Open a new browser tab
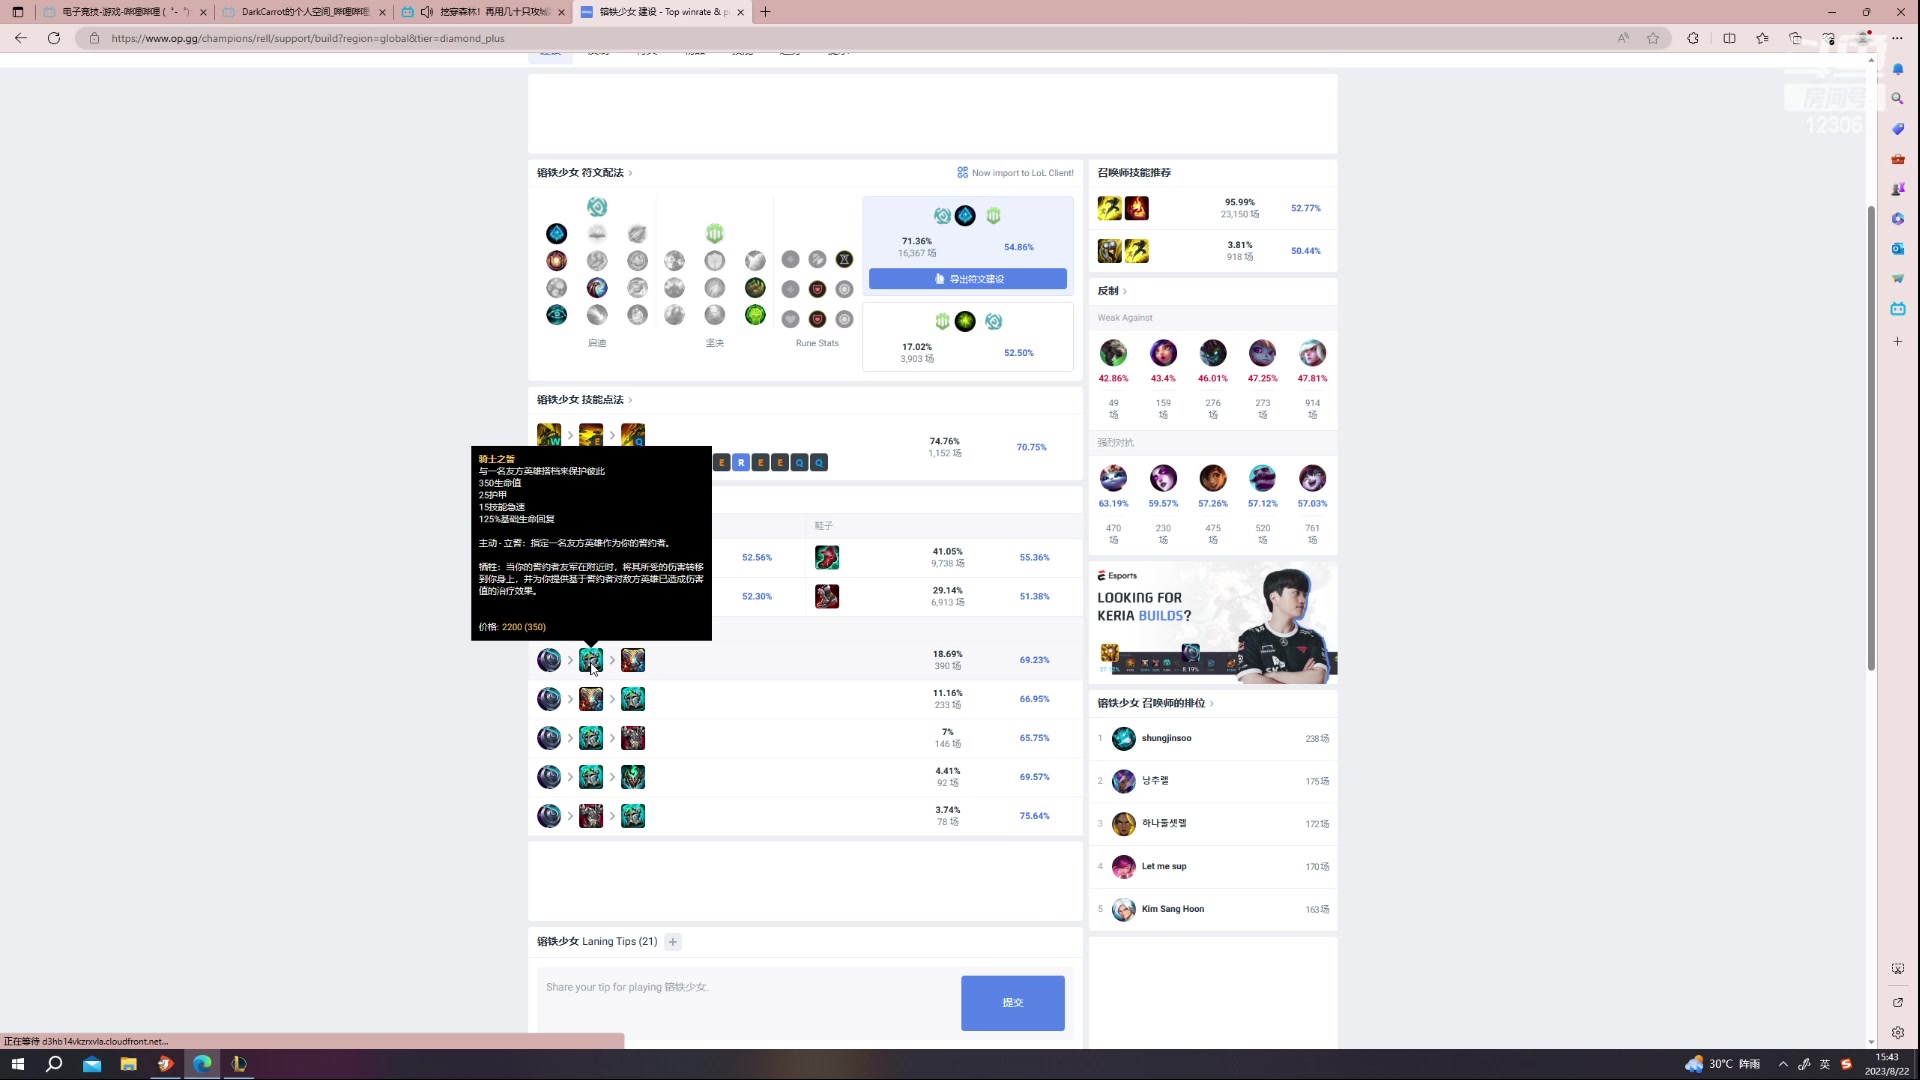 (766, 12)
